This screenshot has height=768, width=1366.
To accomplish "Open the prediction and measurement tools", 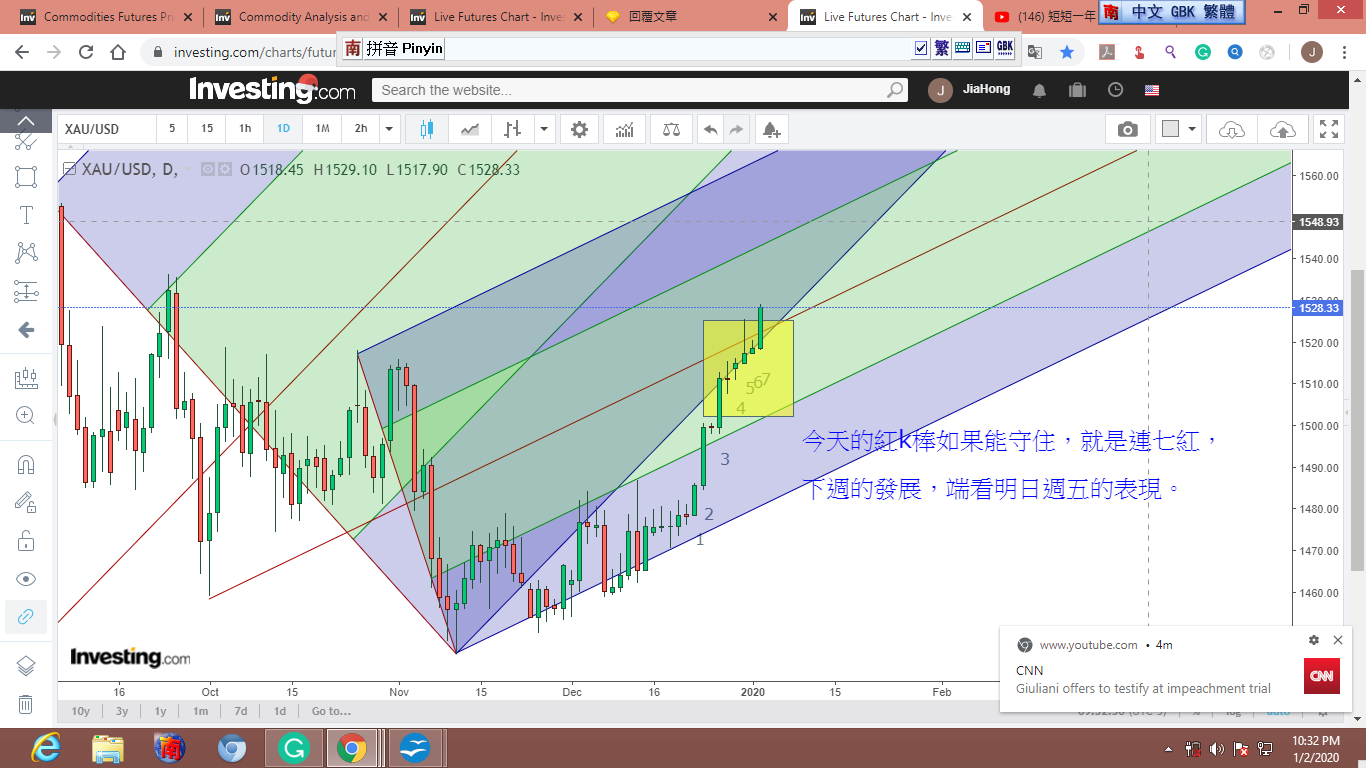I will [26, 291].
